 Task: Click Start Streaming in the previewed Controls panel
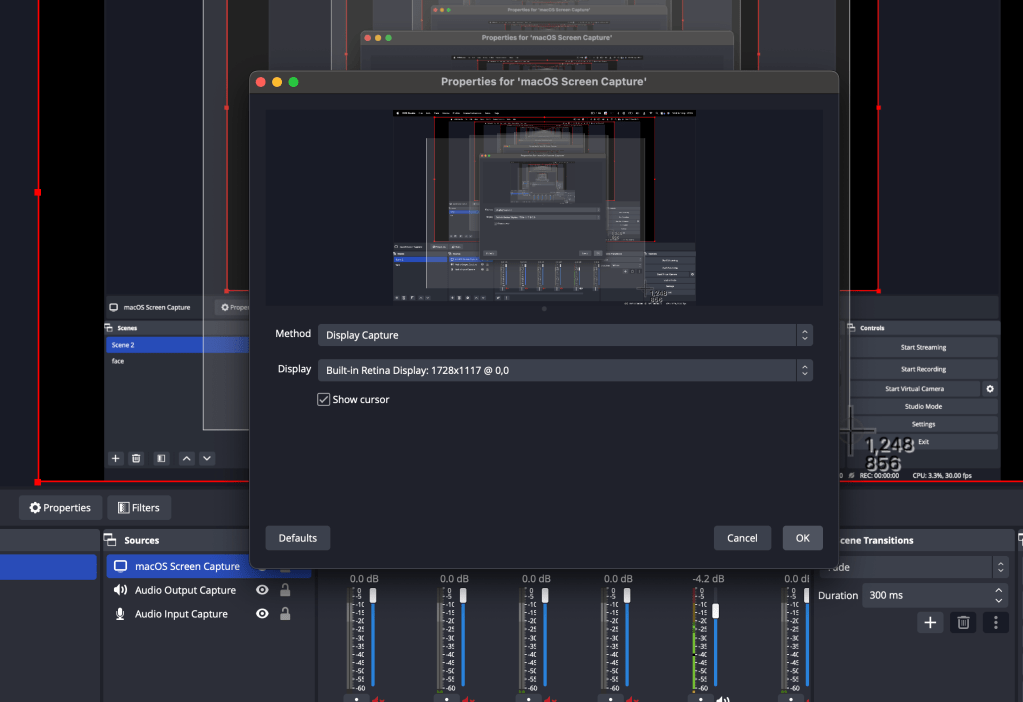point(923,347)
